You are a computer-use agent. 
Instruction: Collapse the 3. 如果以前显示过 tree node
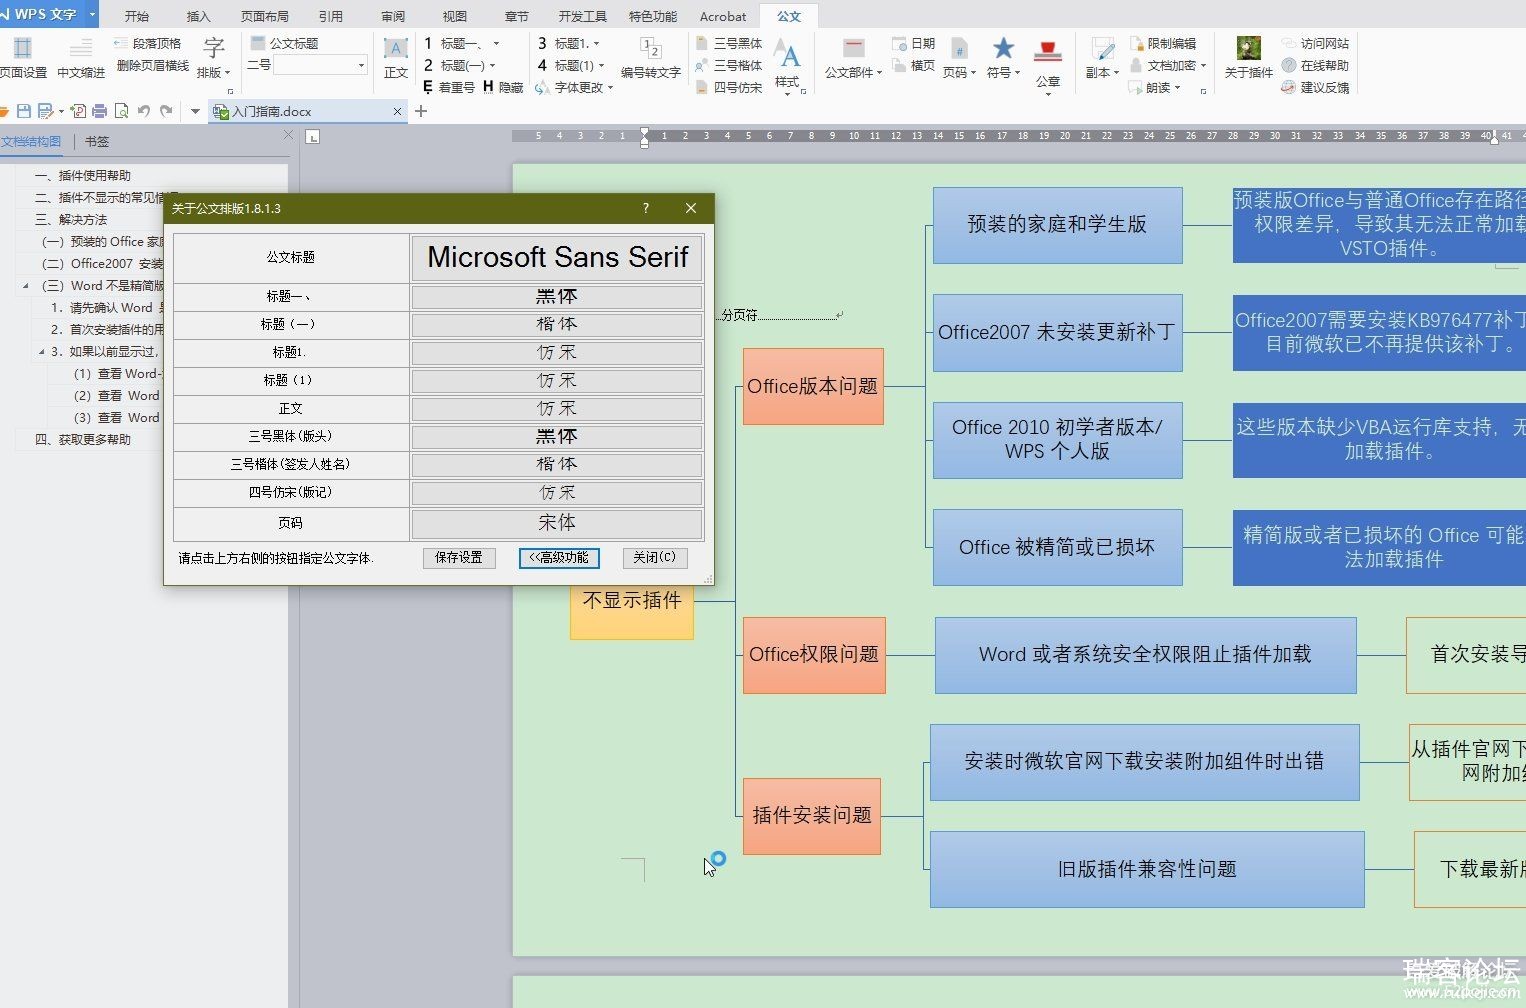[x=42, y=352]
